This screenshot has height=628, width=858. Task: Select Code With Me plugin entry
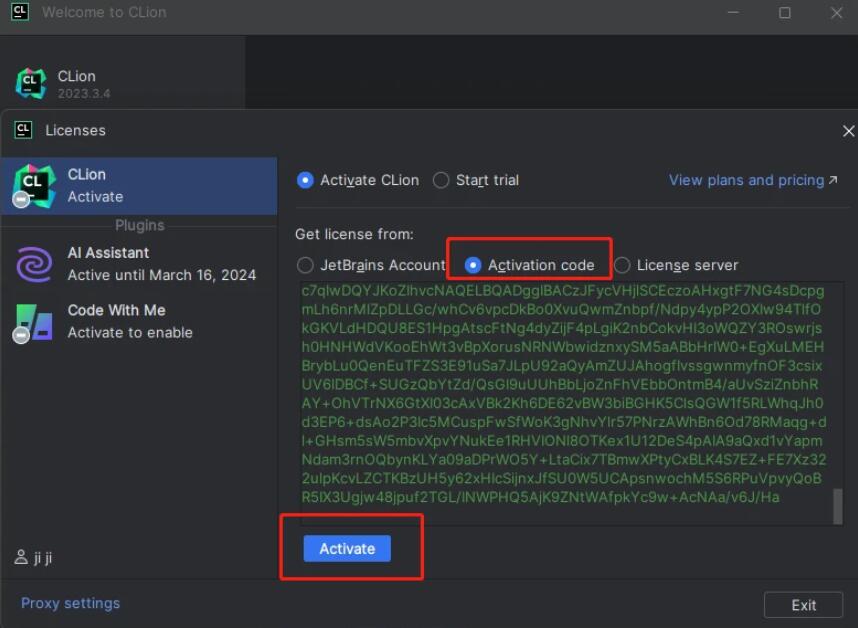click(x=139, y=322)
